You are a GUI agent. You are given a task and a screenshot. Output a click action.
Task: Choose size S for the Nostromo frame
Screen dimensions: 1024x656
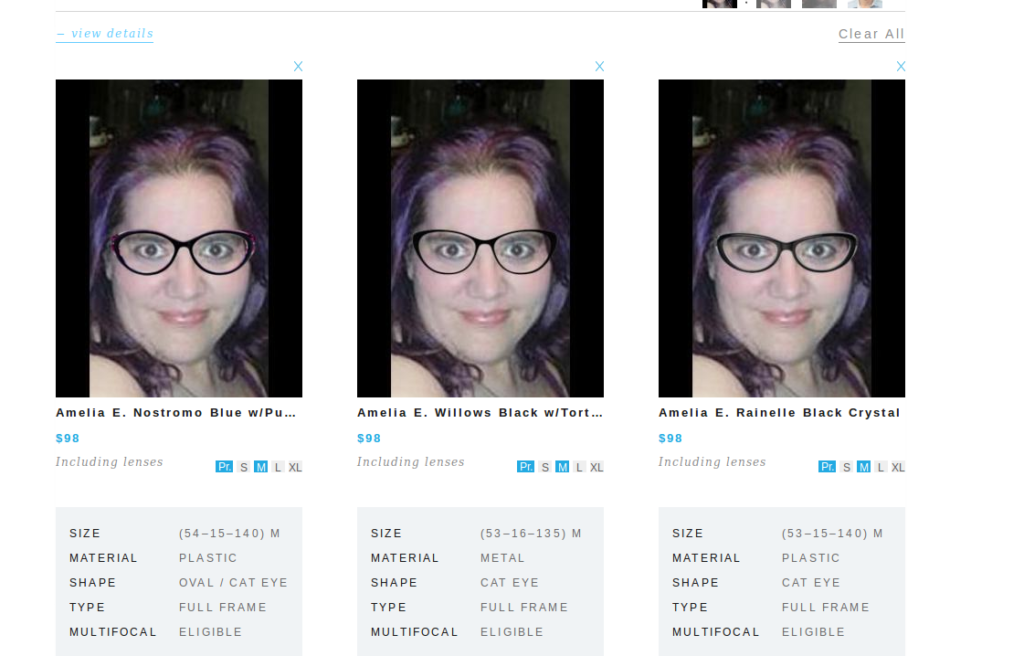(244, 467)
